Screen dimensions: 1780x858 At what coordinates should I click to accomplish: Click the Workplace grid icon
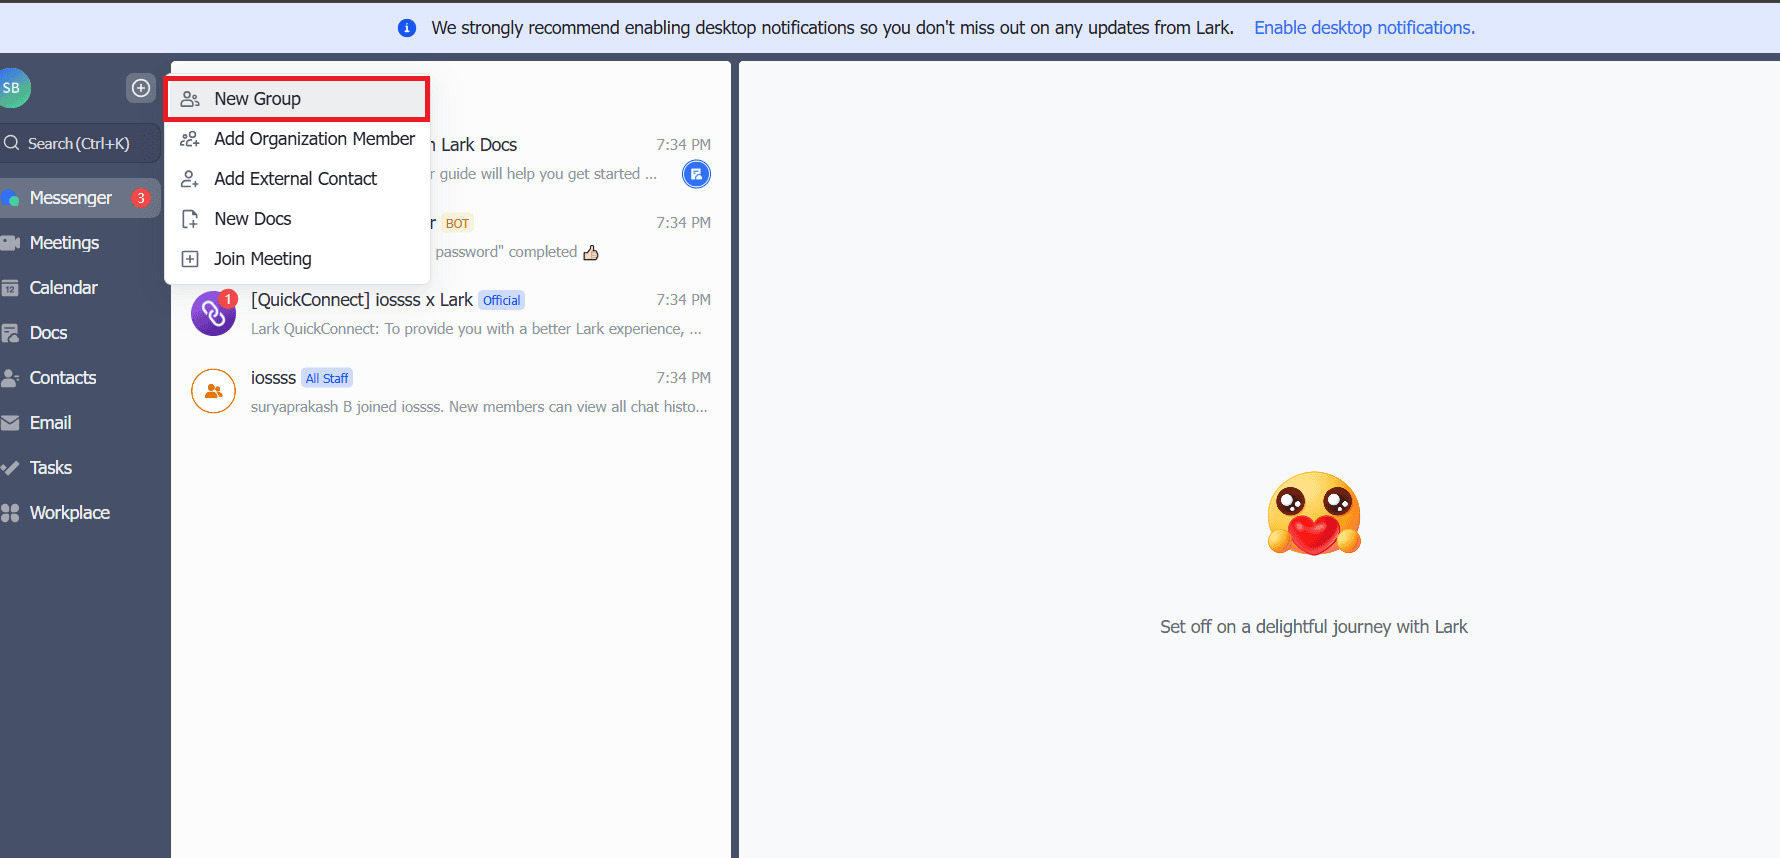tap(10, 513)
